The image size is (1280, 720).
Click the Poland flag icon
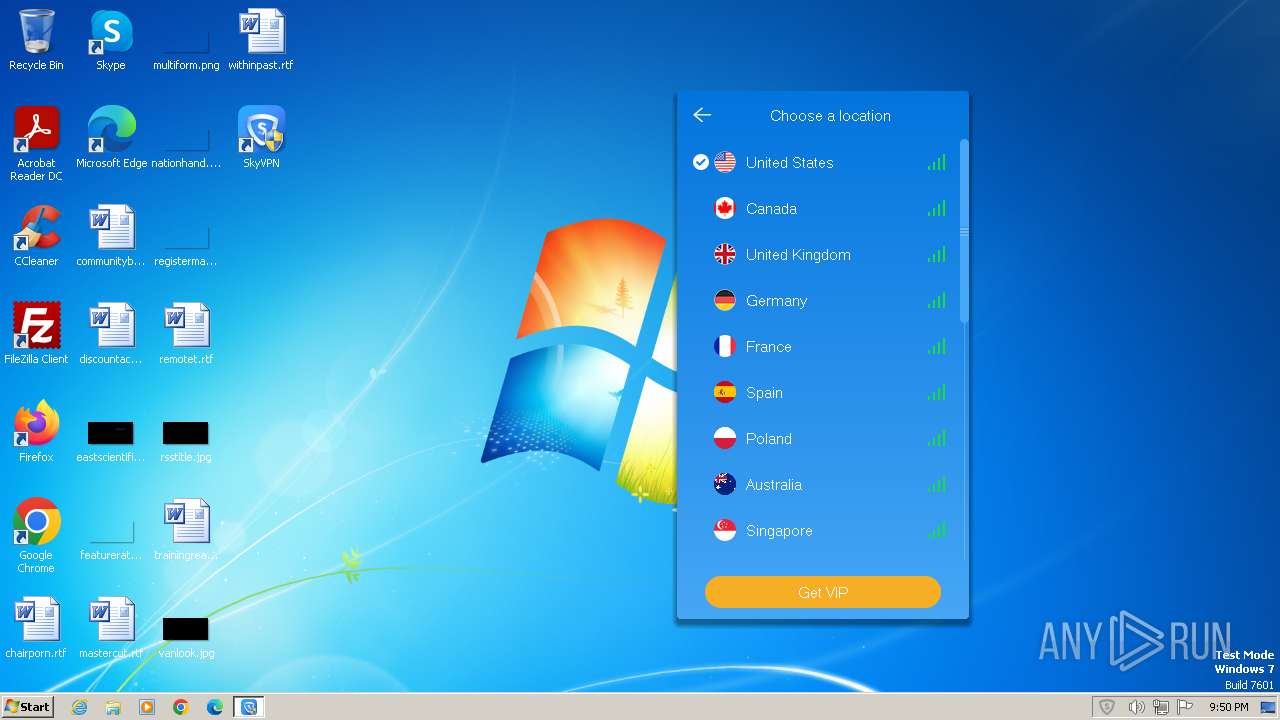click(725, 438)
